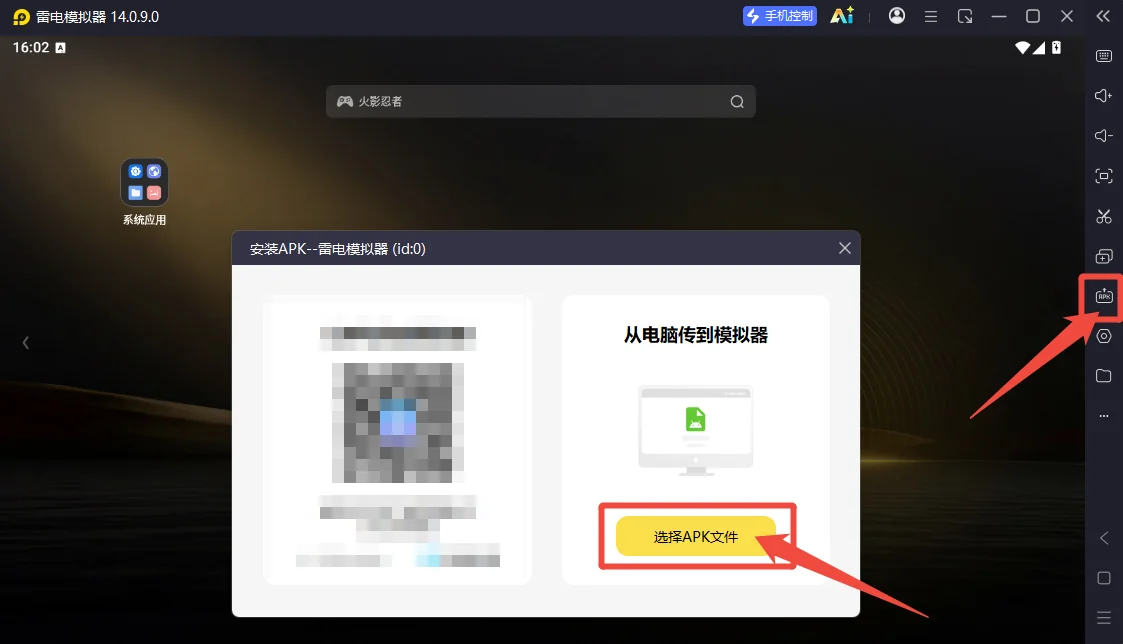Screen dimensions: 1123x644
Task: Open the AI assistant icon
Action: point(842,16)
